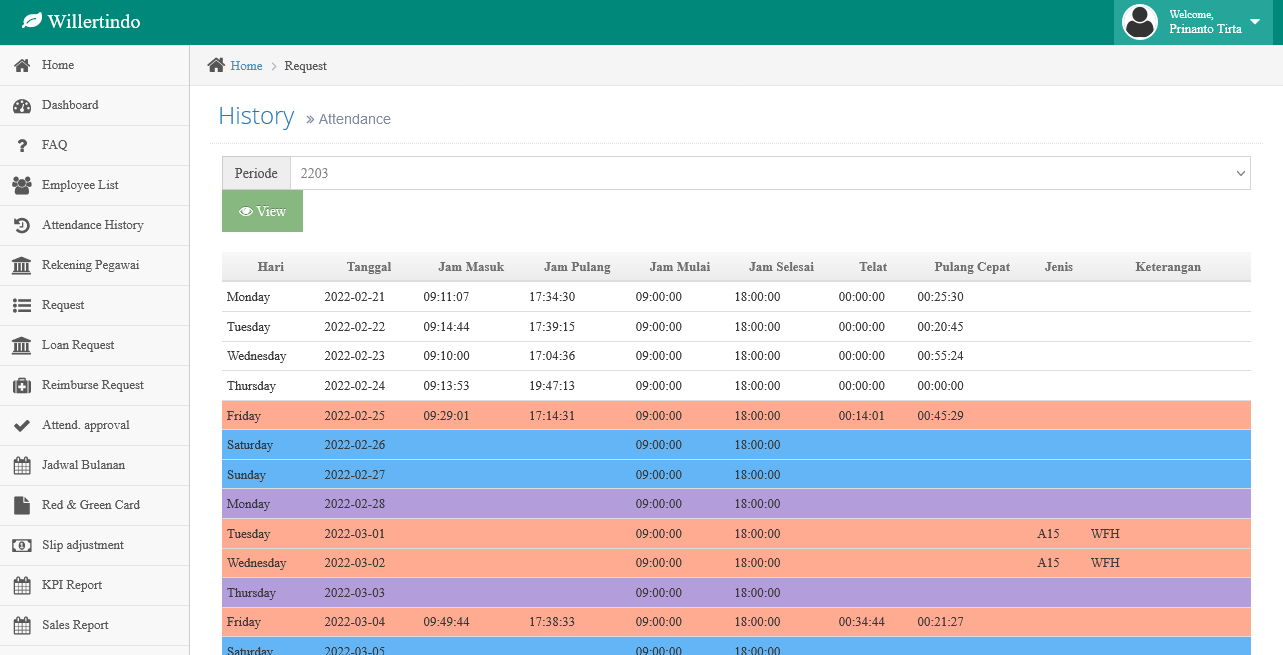Click the Telat column header

[x=873, y=267]
